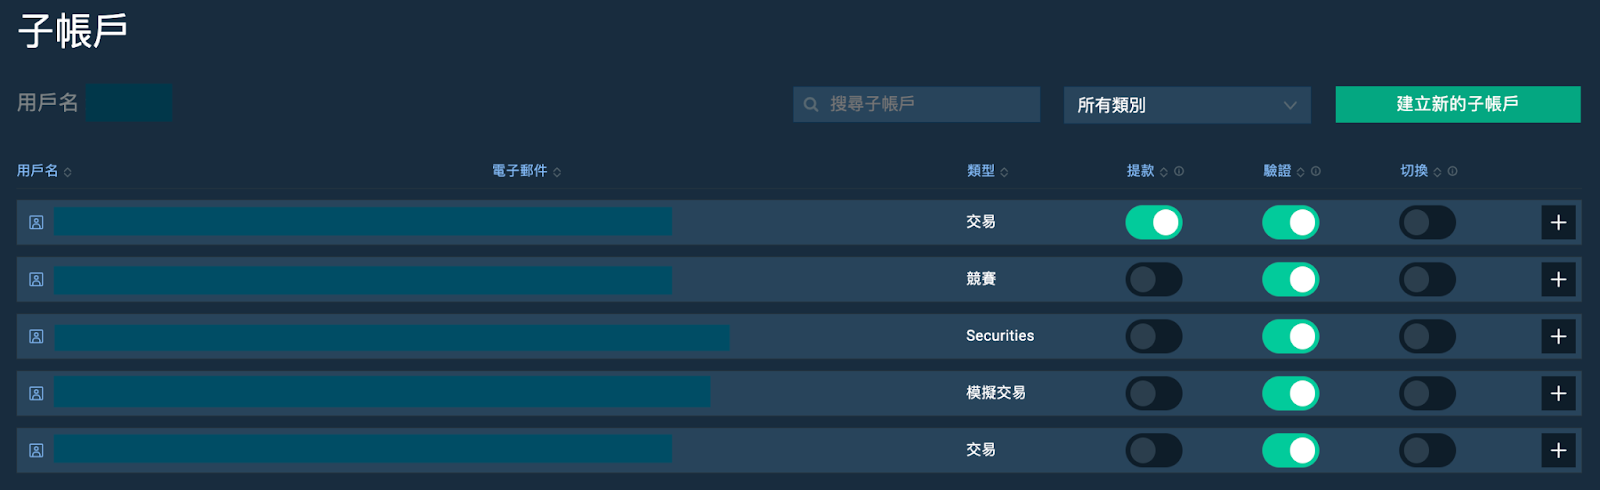This screenshot has height=490, width=1600.
Task: Open the 所有類別 category dropdown
Action: pos(1187,105)
